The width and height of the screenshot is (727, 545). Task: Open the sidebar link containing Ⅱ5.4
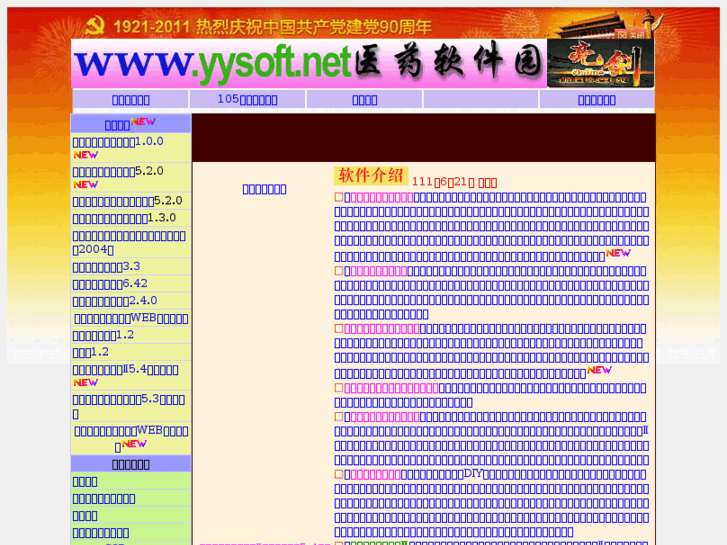tap(126, 370)
